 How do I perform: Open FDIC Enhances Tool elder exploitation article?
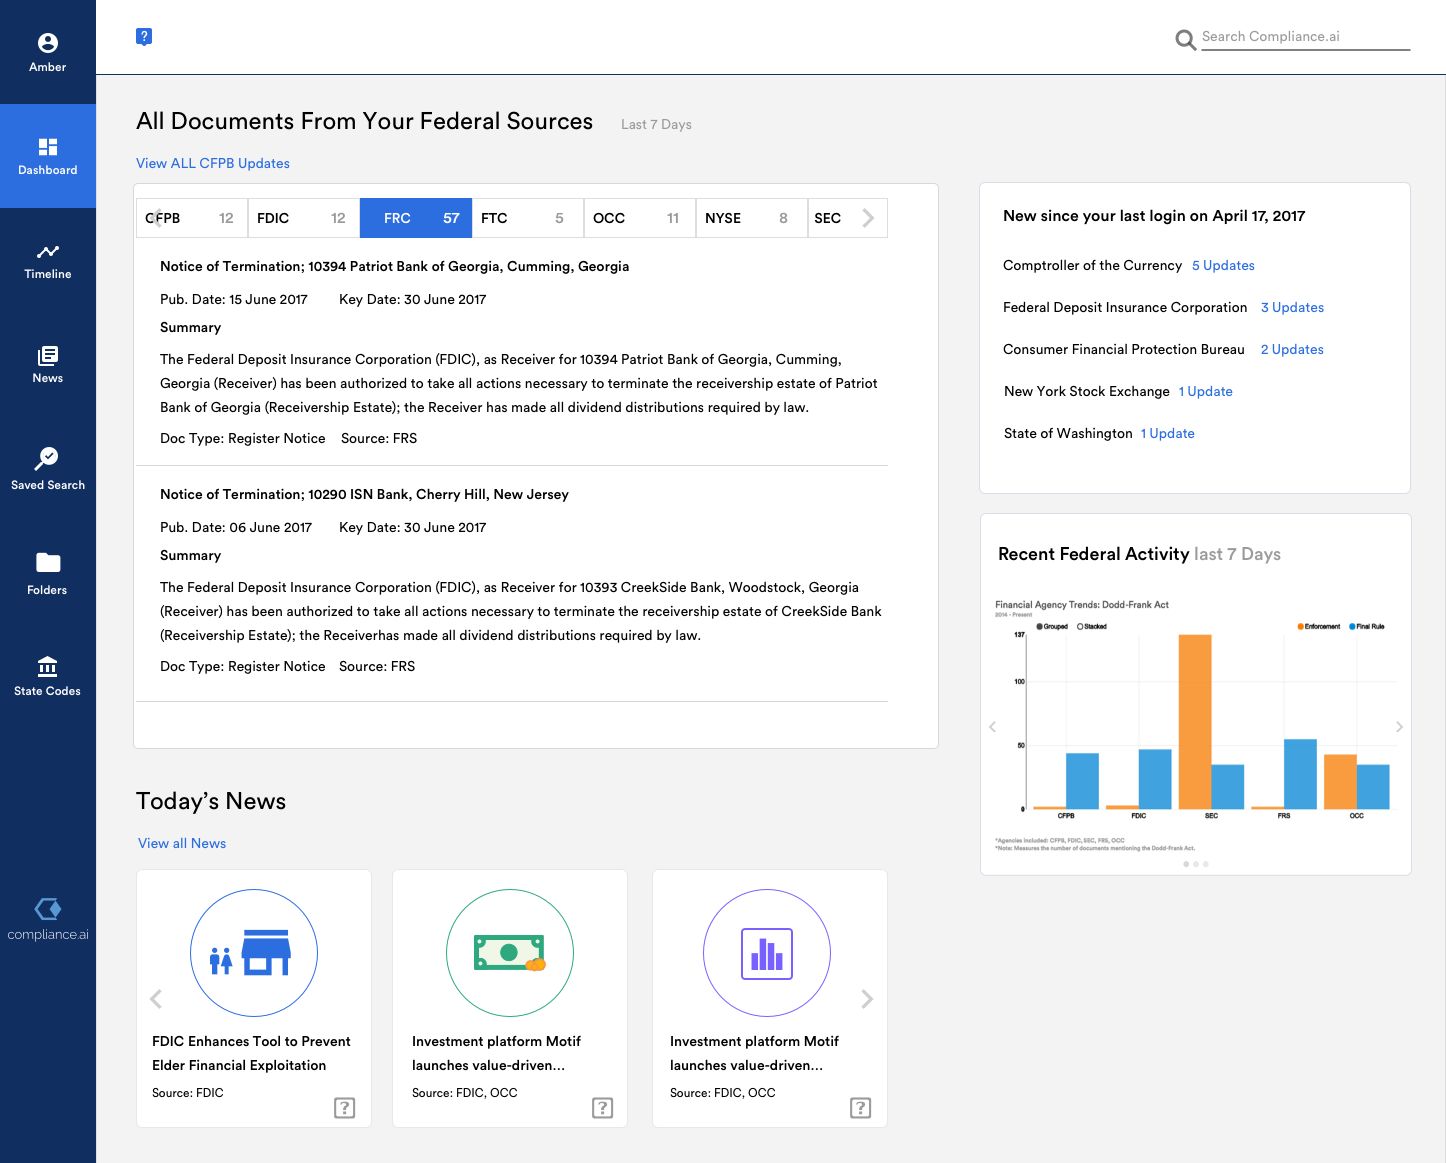(251, 1053)
